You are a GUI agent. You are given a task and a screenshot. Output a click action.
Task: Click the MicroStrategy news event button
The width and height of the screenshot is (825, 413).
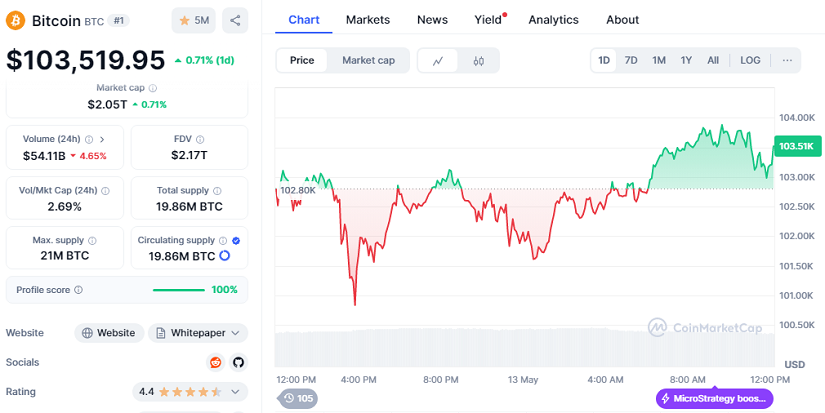(x=714, y=398)
